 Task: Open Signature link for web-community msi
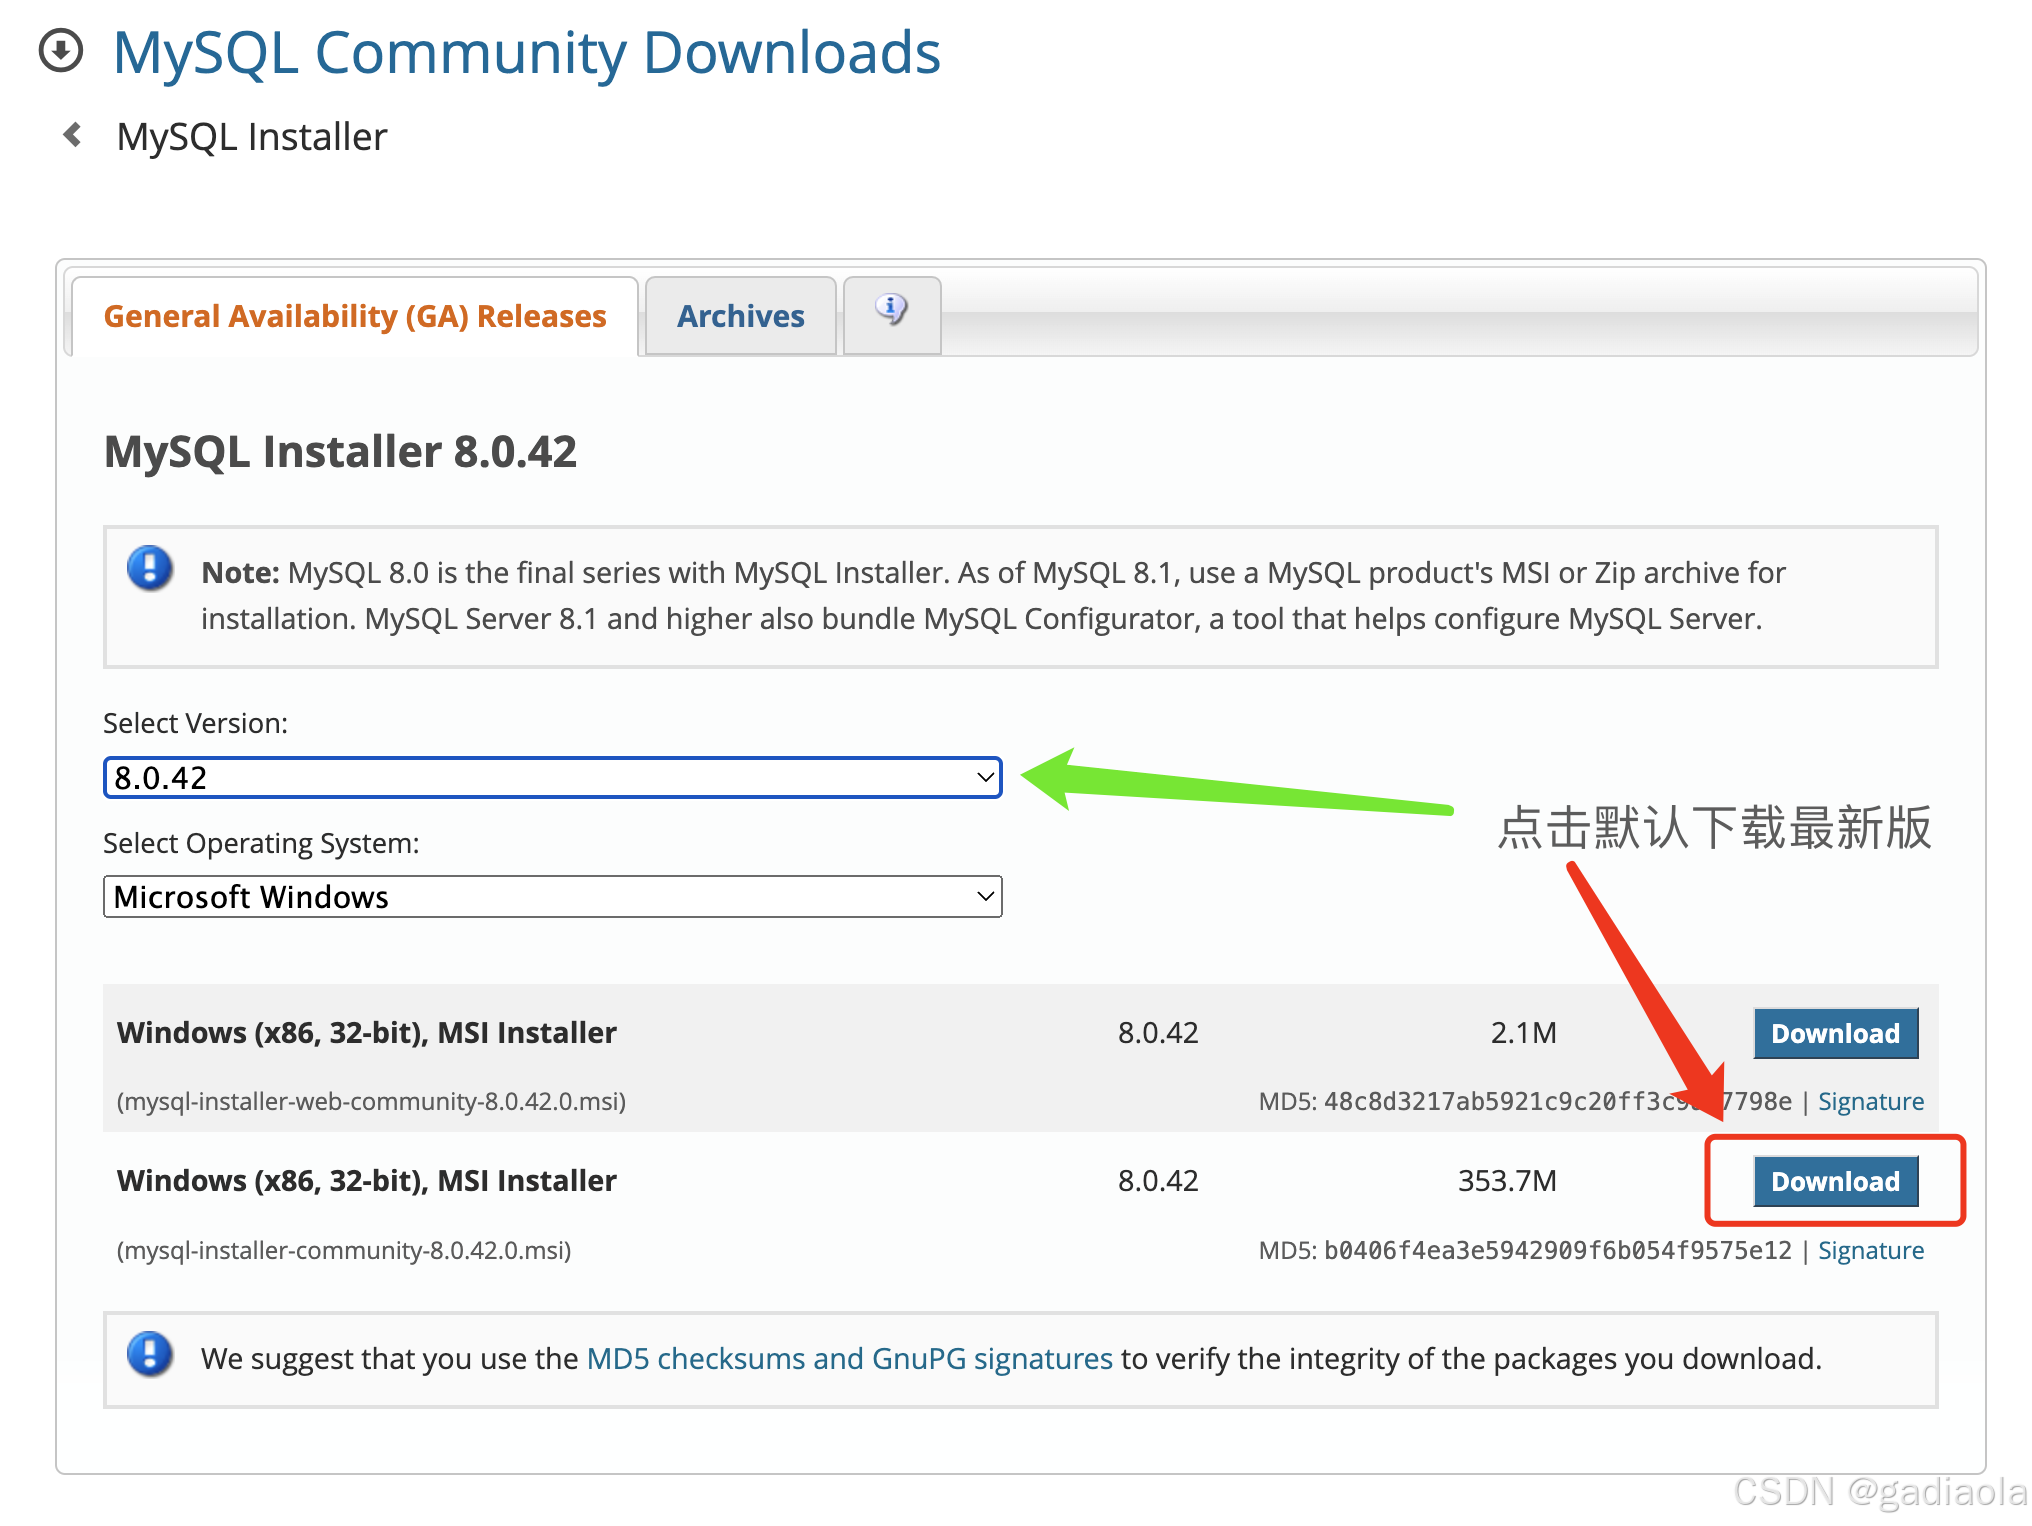[1870, 1101]
